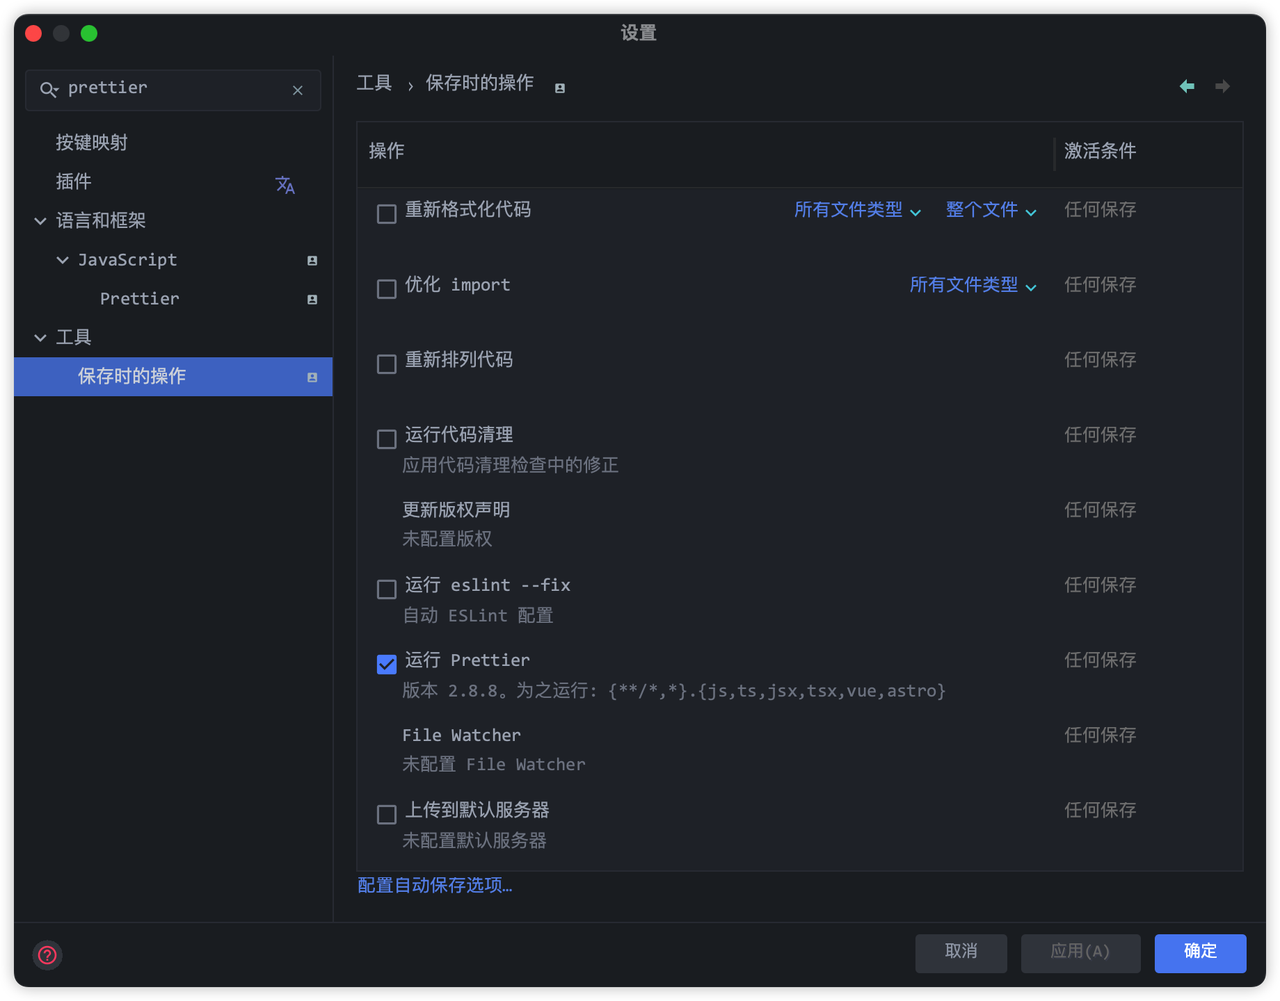Click 任何保存 in 运行 eslint row
This screenshot has height=1001, width=1280.
(x=1100, y=585)
